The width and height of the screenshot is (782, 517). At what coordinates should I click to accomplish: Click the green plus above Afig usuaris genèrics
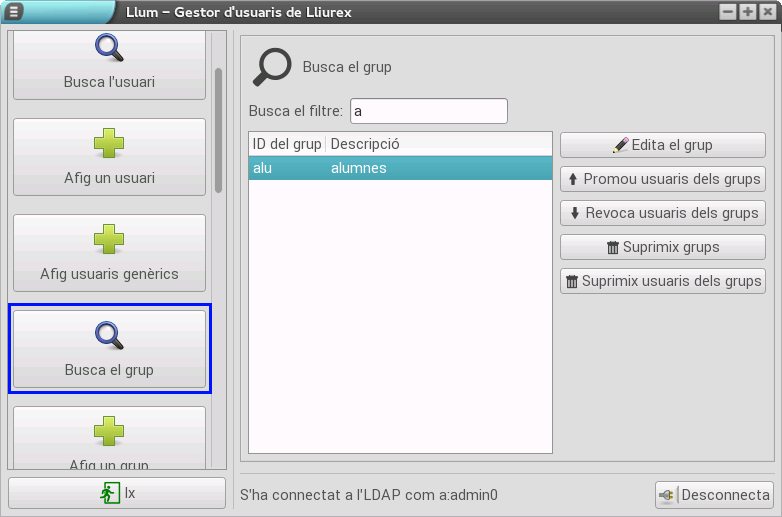pyautogui.click(x=109, y=239)
